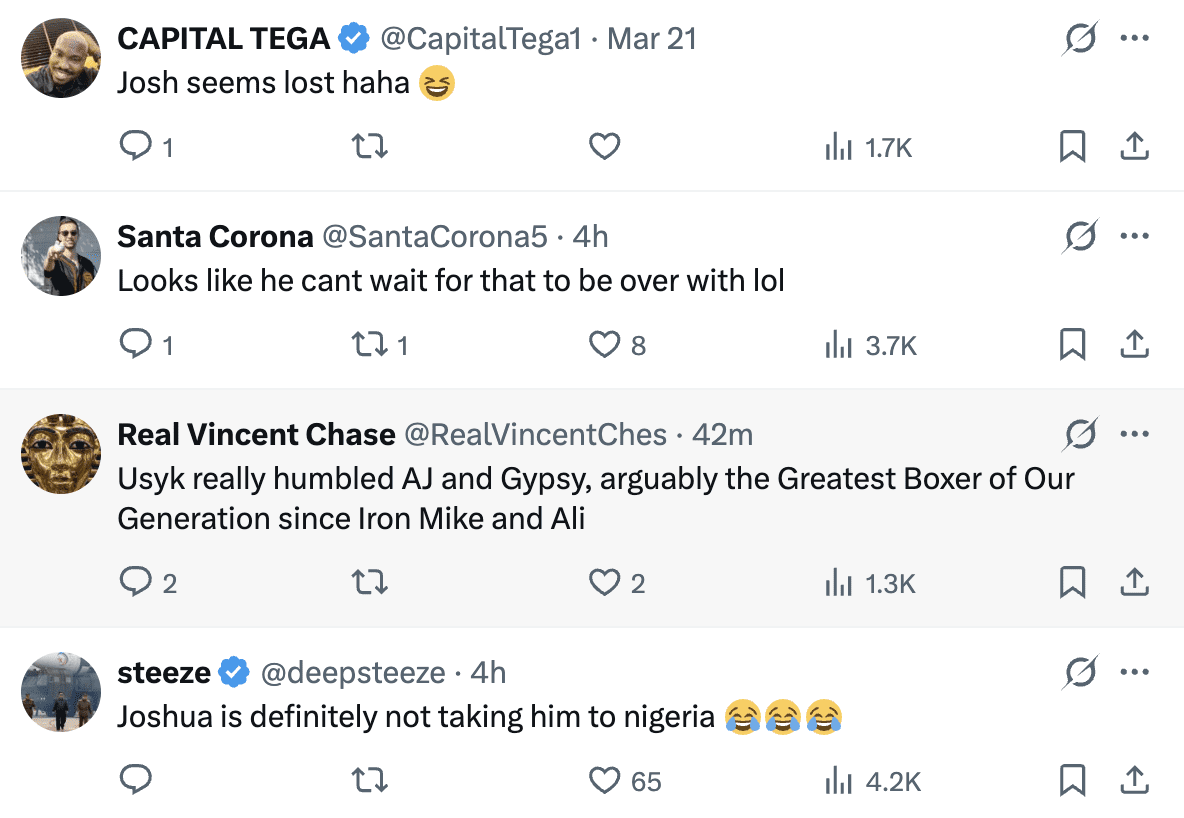Image resolution: width=1184 pixels, height=818 pixels.
Task: Click steeze's avatar thumbnail
Action: click(x=61, y=692)
